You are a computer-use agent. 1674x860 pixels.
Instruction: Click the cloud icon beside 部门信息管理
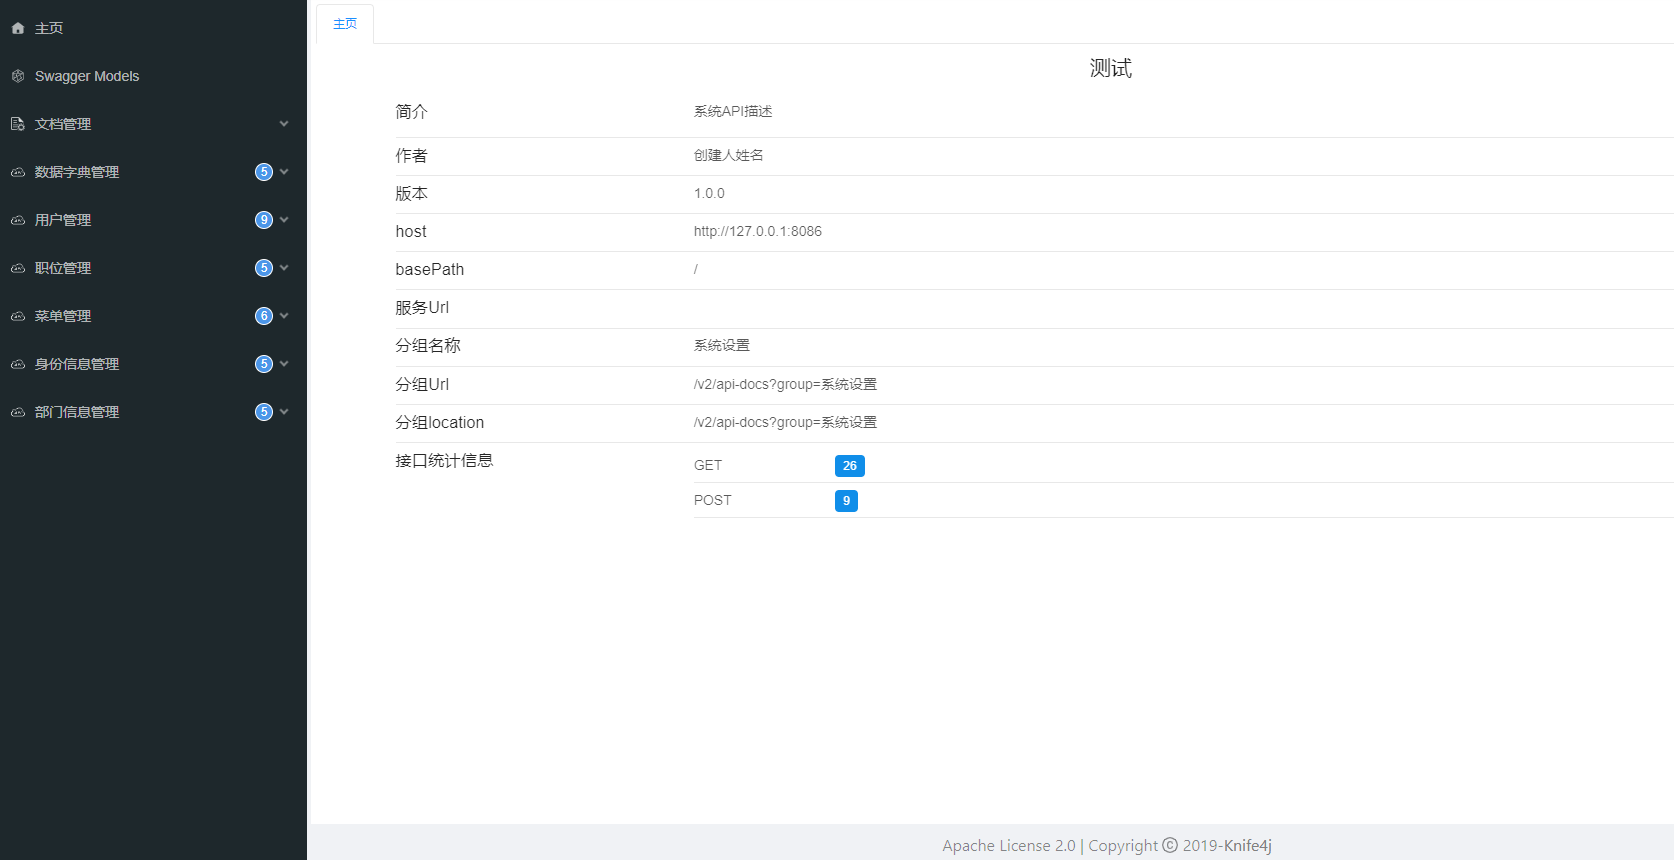click(x=18, y=412)
